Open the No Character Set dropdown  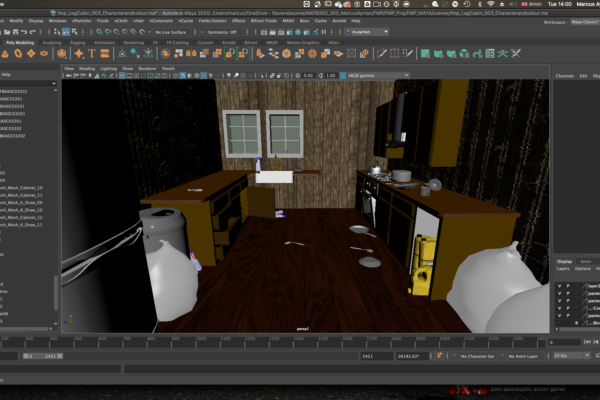click(x=477, y=356)
